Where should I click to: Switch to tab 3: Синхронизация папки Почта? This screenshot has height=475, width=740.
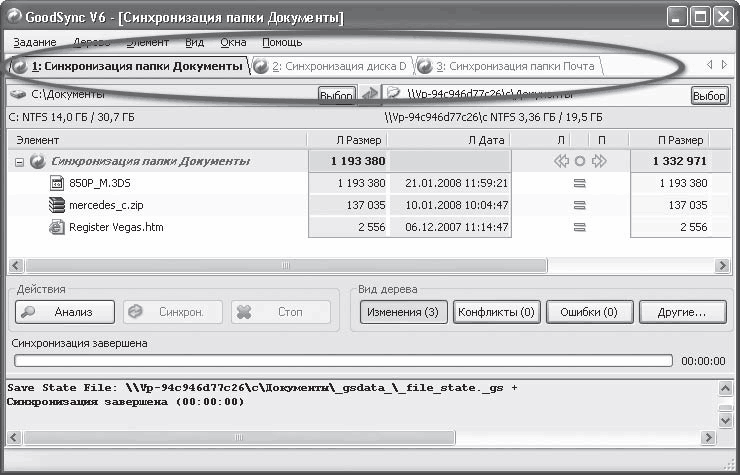coord(510,66)
